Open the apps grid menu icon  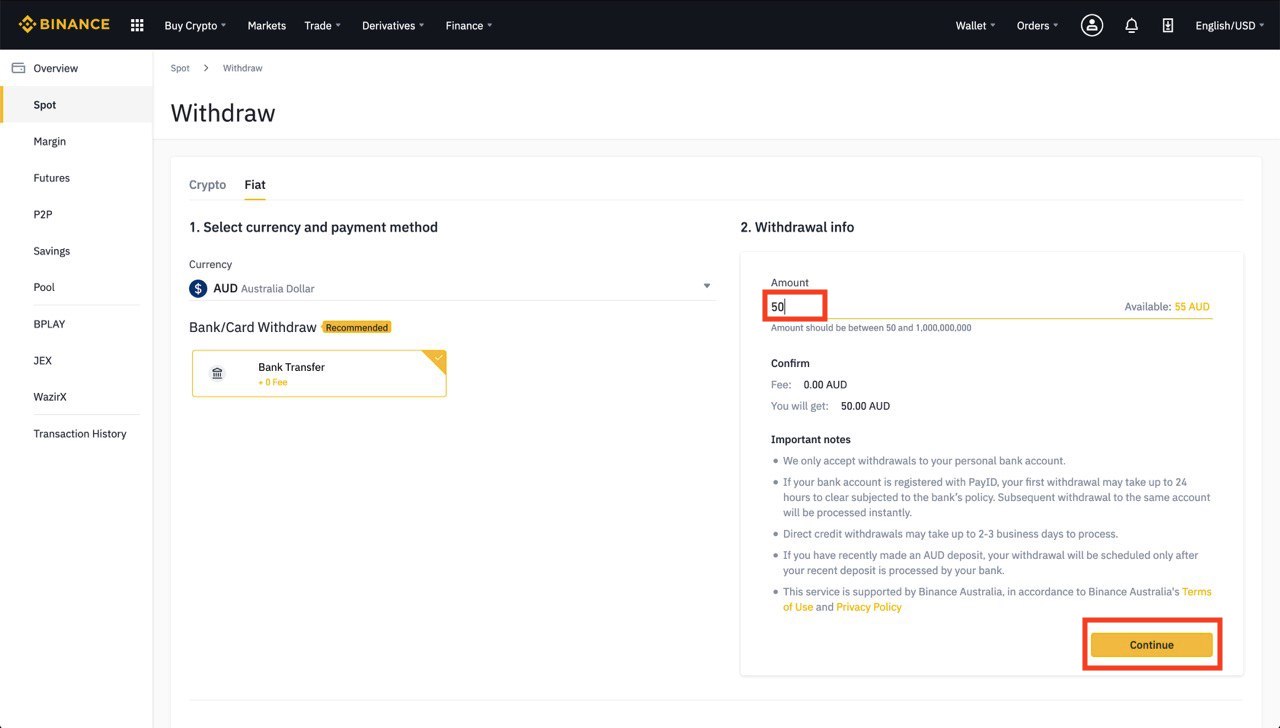pos(138,25)
